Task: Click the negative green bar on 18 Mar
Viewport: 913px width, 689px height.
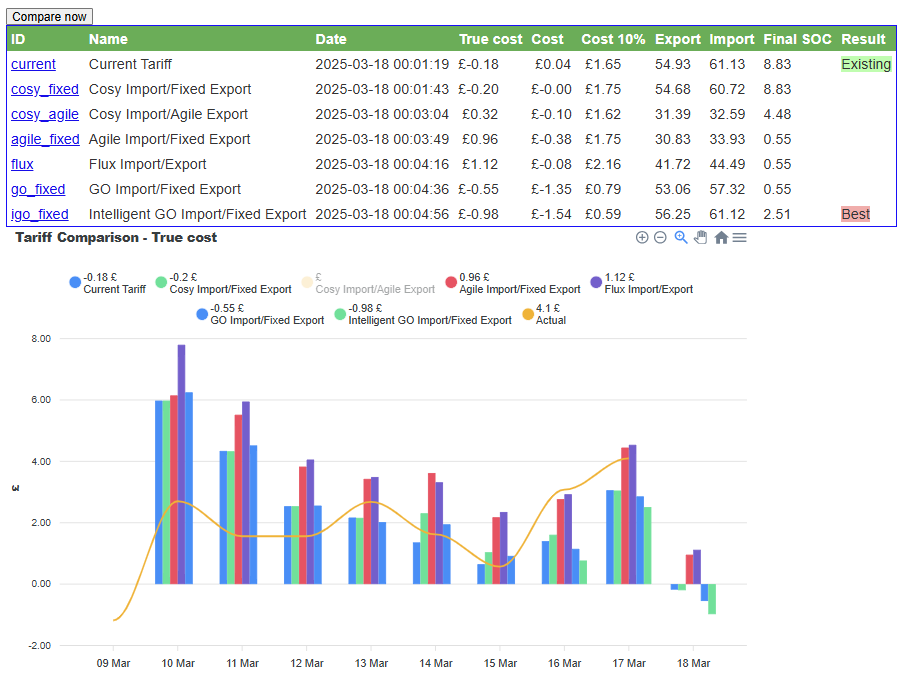Action: pyautogui.click(x=712, y=599)
